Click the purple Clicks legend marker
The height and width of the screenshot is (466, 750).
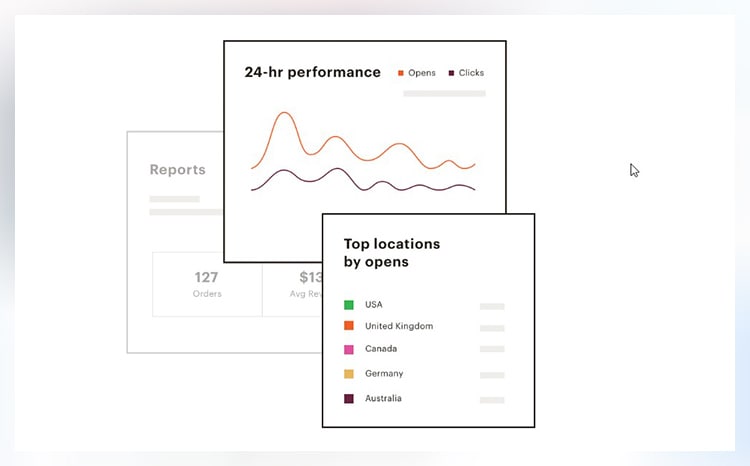click(x=451, y=73)
